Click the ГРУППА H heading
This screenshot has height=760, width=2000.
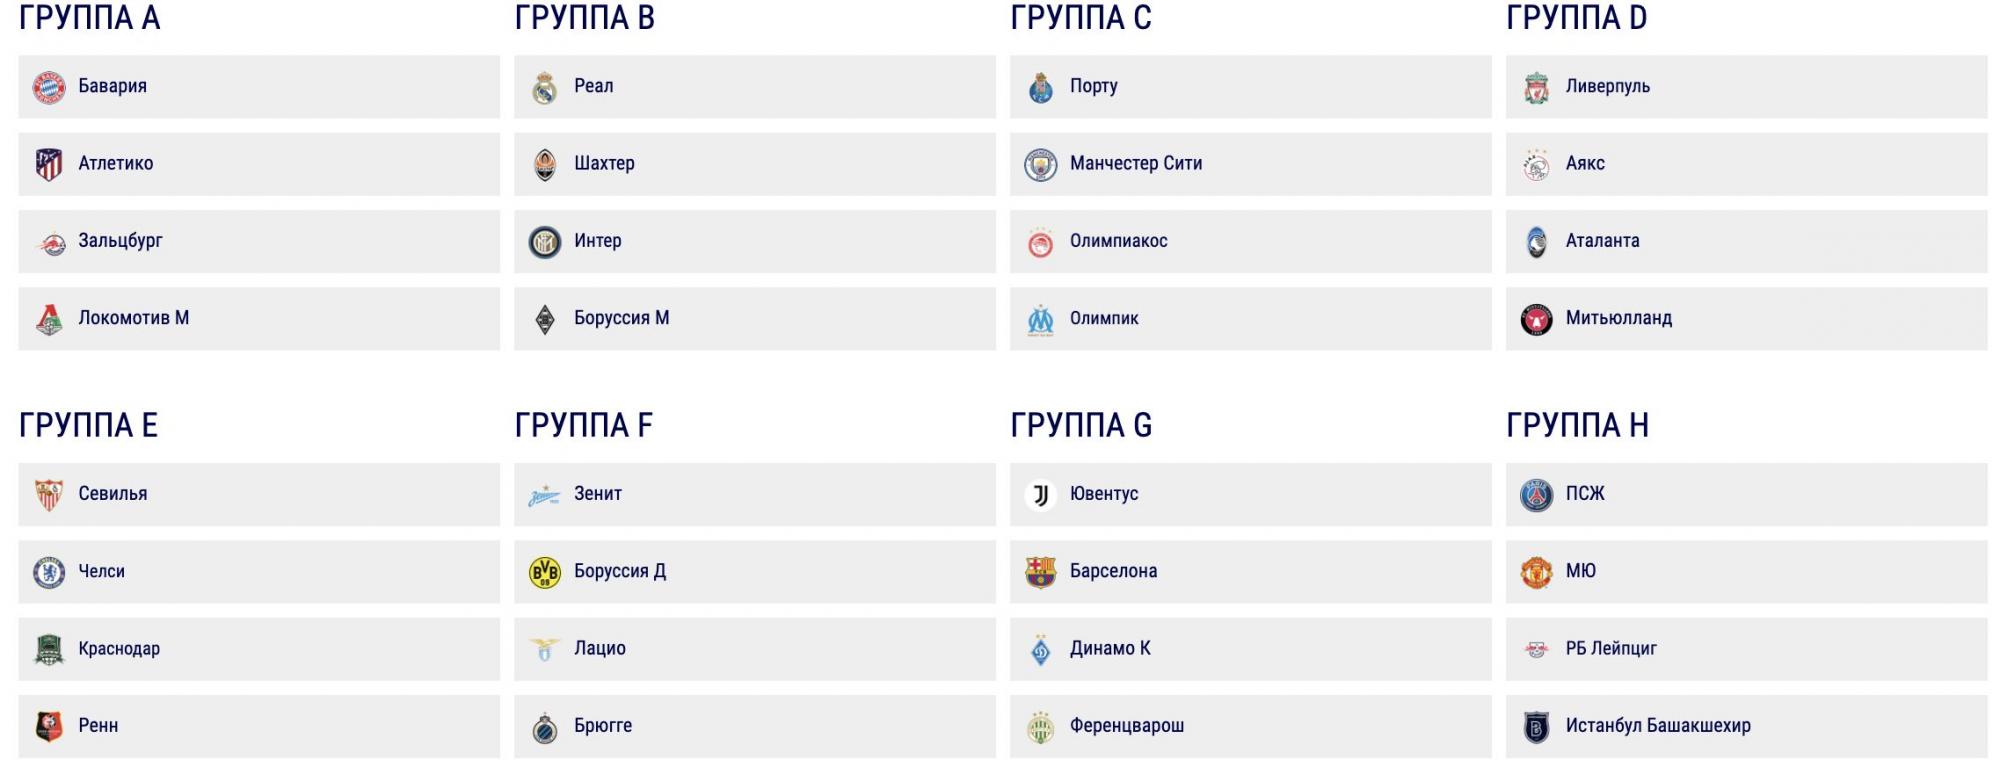pos(1577,426)
